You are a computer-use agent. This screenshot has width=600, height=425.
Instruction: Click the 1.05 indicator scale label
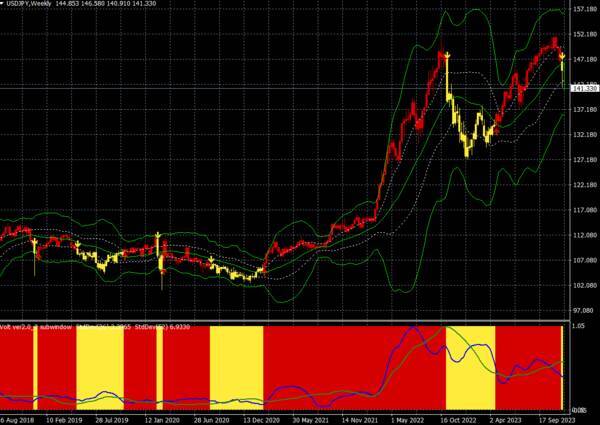point(578,326)
